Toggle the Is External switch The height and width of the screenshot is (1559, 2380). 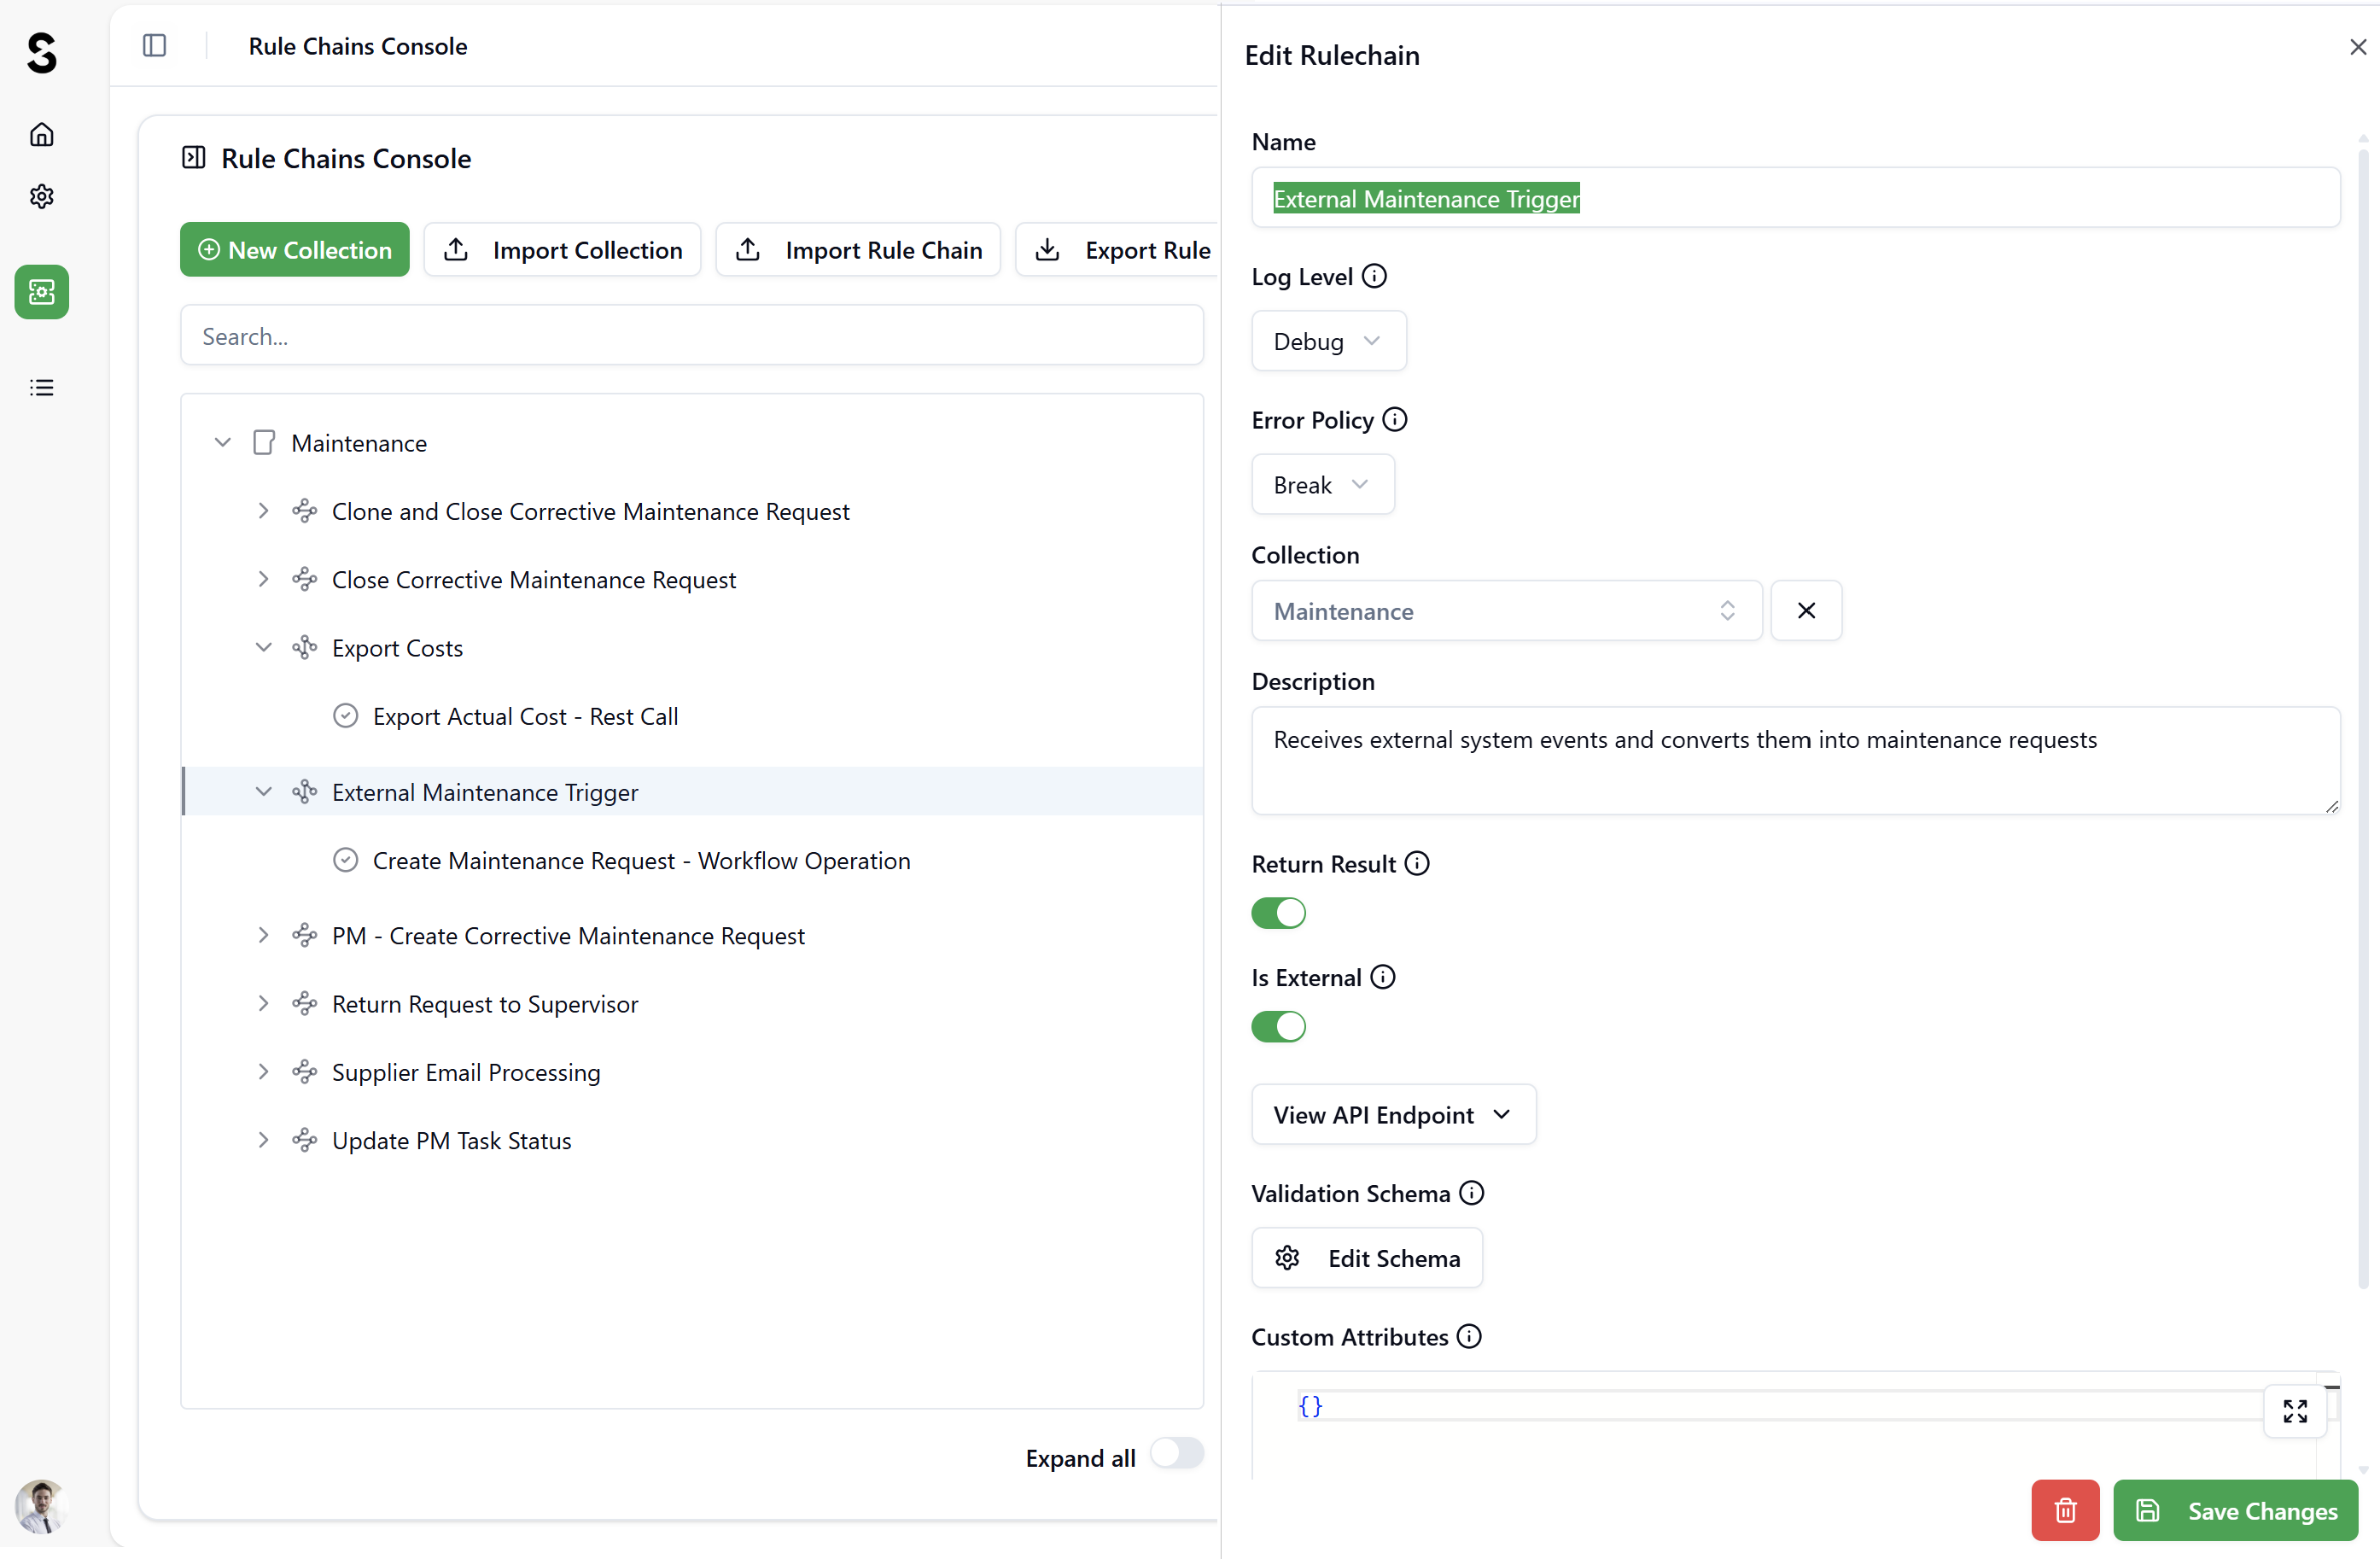[x=1279, y=1027]
